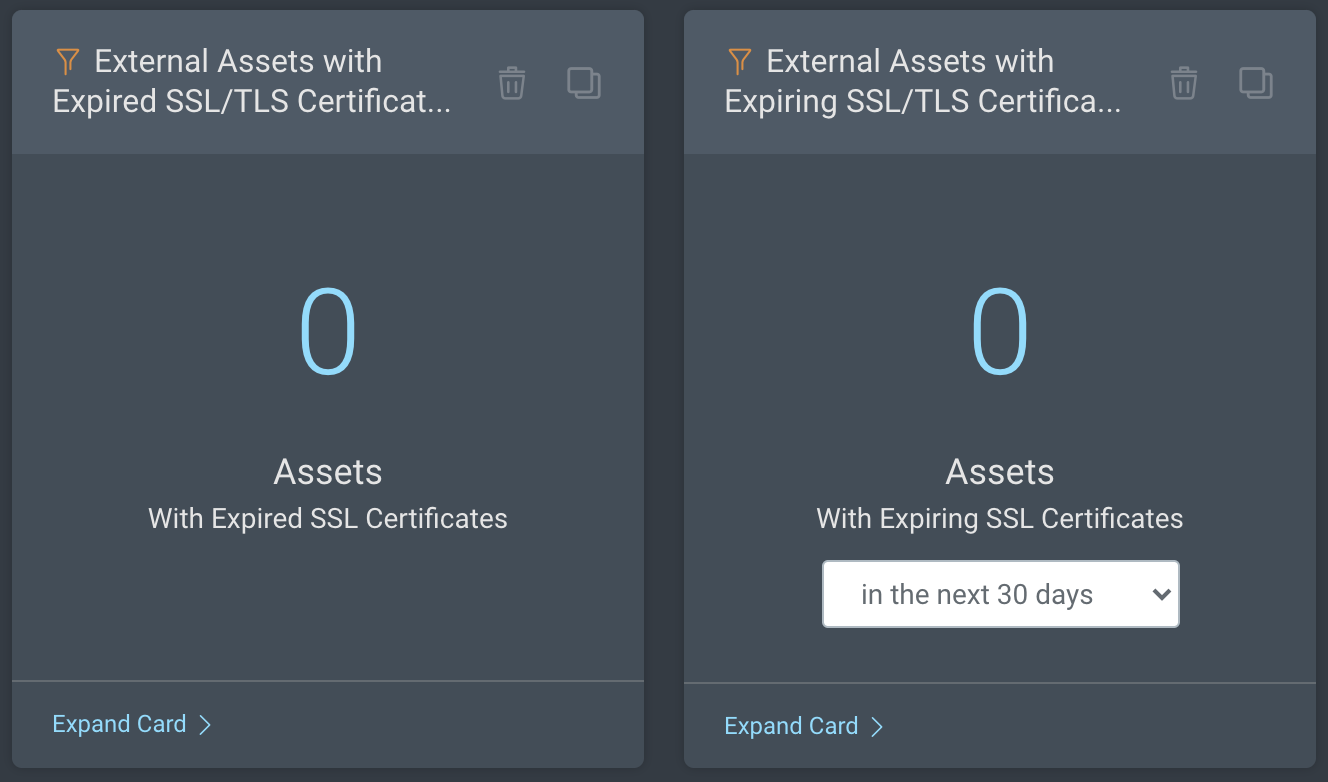
Task: Delete the Expiring SSL/TLS Certificates card
Action: pyautogui.click(x=1184, y=83)
